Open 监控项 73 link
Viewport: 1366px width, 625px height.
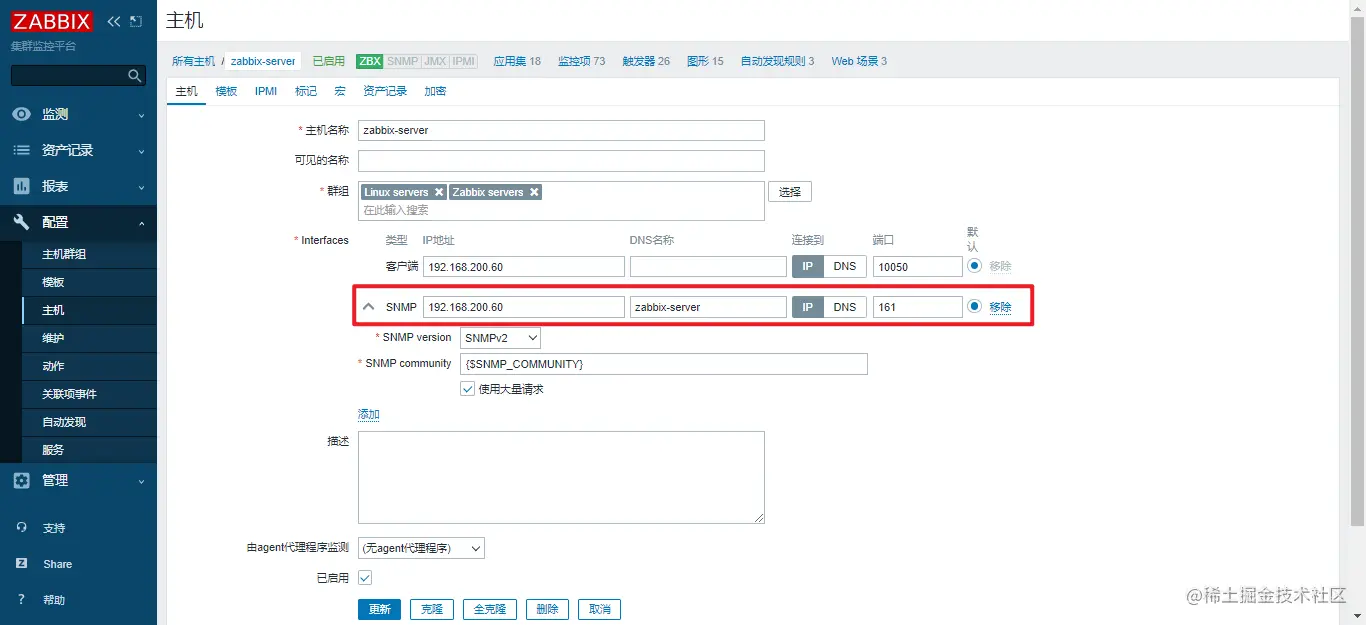(x=581, y=61)
